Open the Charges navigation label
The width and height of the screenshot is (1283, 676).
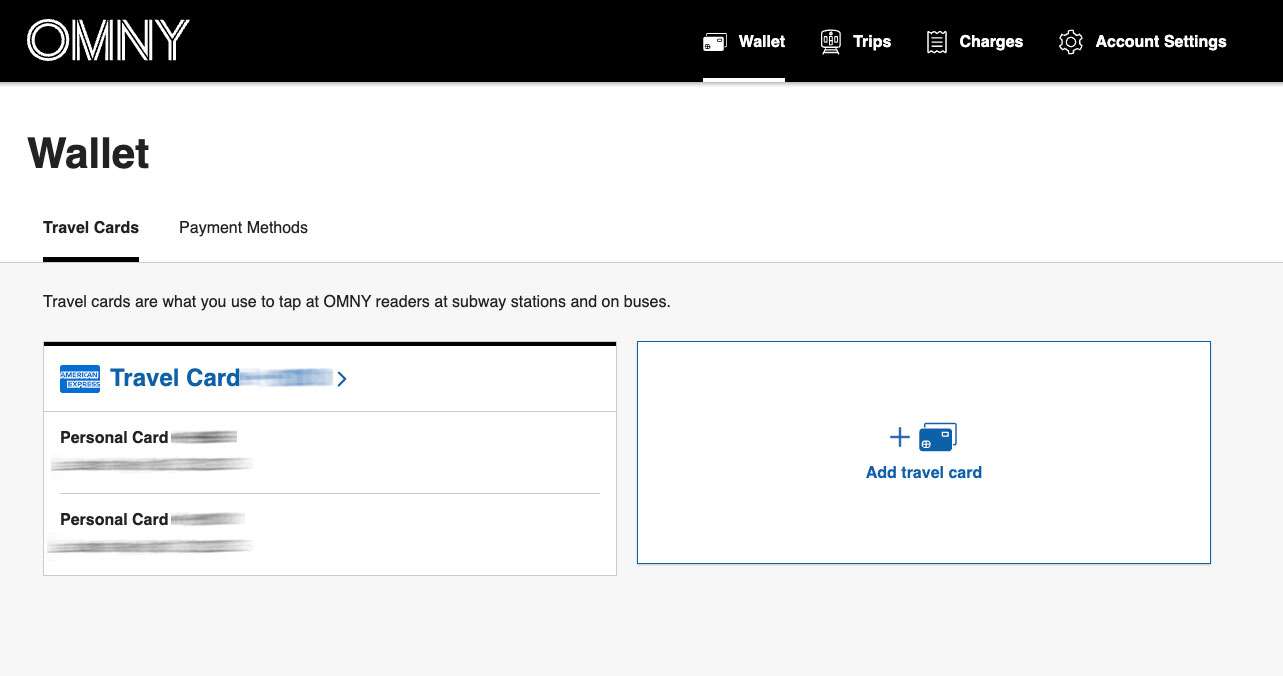point(991,42)
